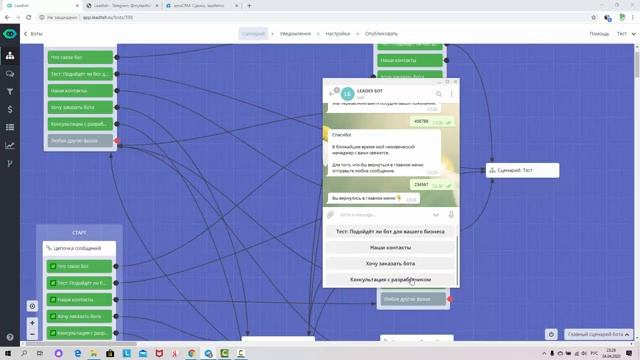Click the Leadteh eye logo
The height and width of the screenshot is (360, 640).
tap(10, 34)
